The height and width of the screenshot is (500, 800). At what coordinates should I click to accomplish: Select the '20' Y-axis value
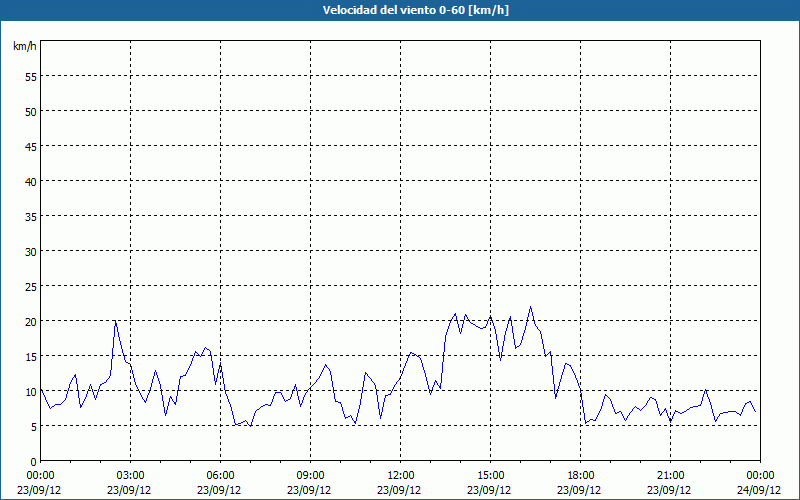click(x=31, y=321)
